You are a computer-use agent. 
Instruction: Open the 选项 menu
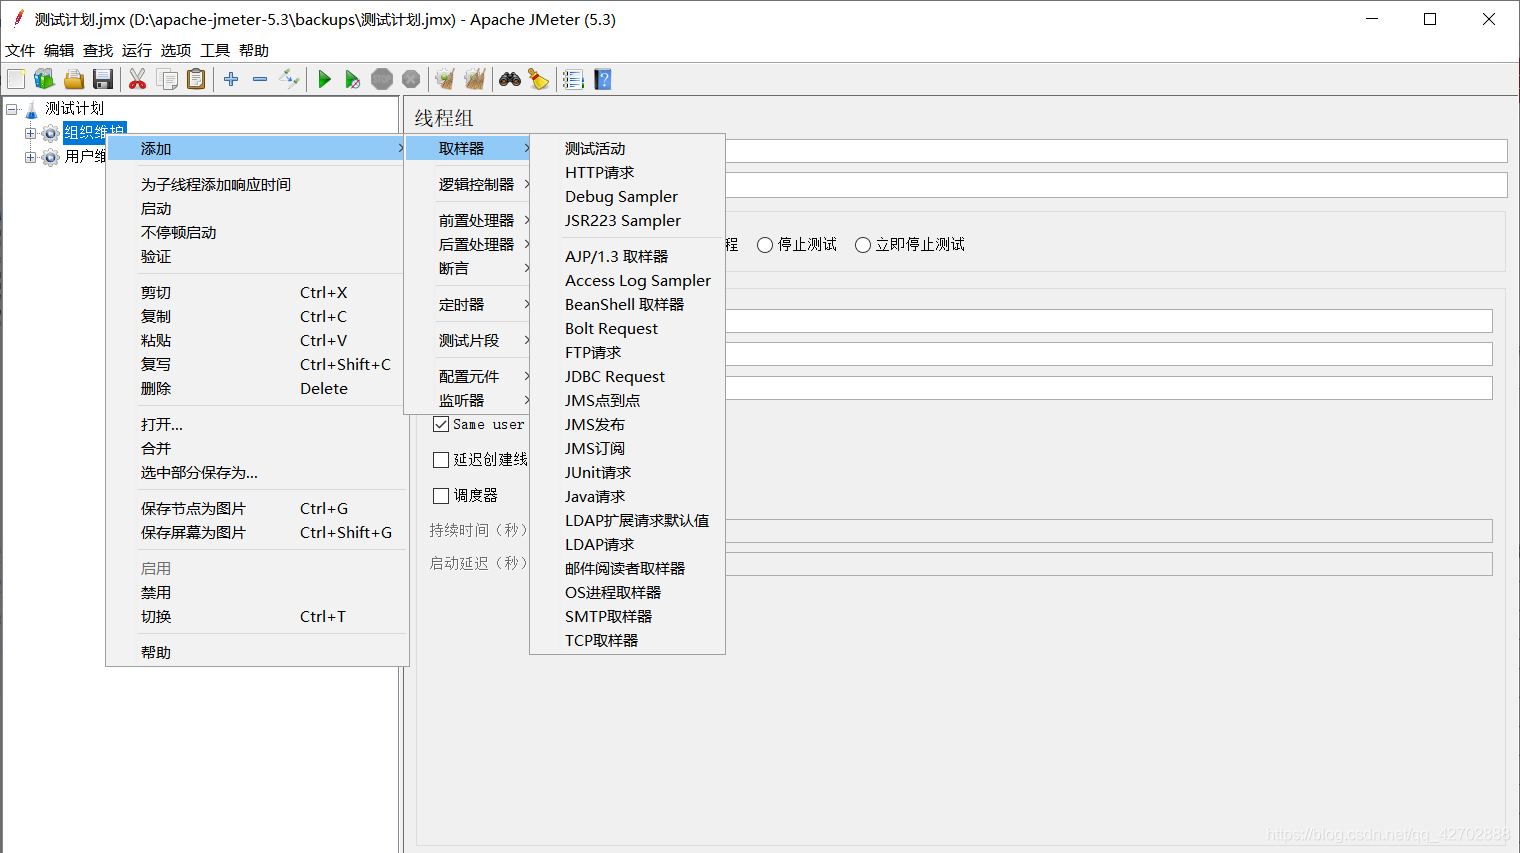coord(176,50)
